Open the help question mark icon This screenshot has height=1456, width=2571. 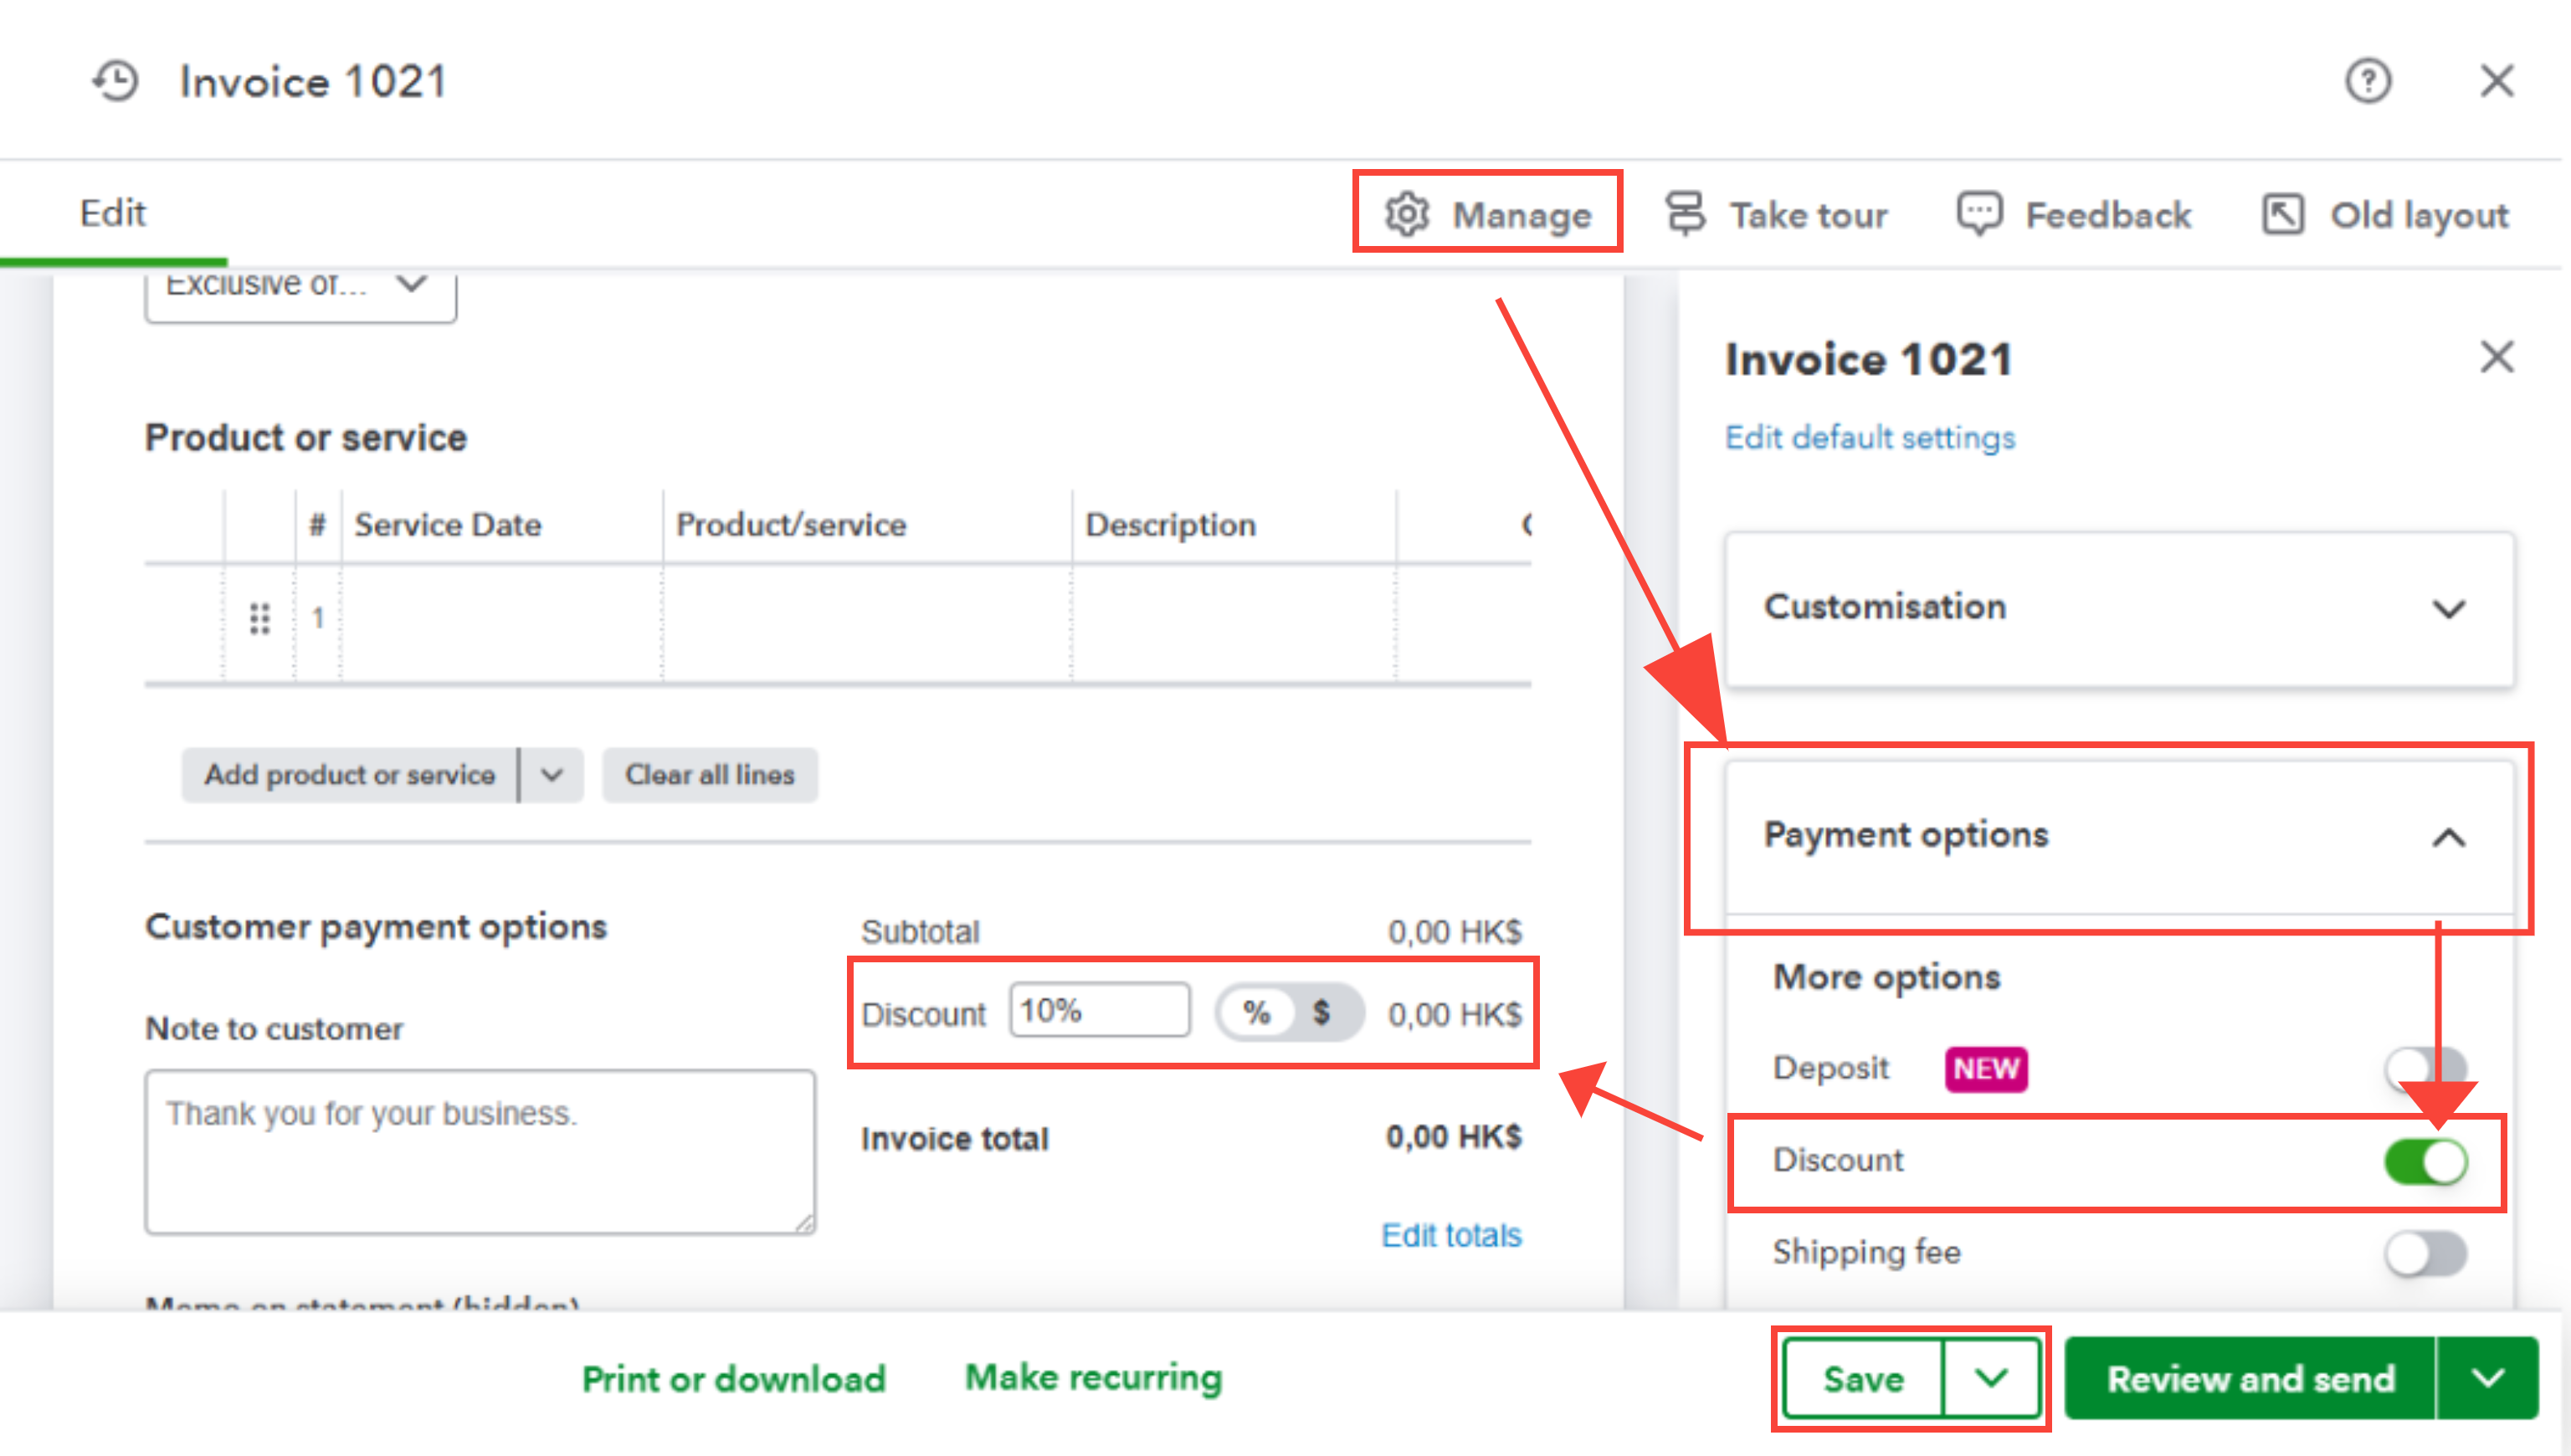[2367, 81]
